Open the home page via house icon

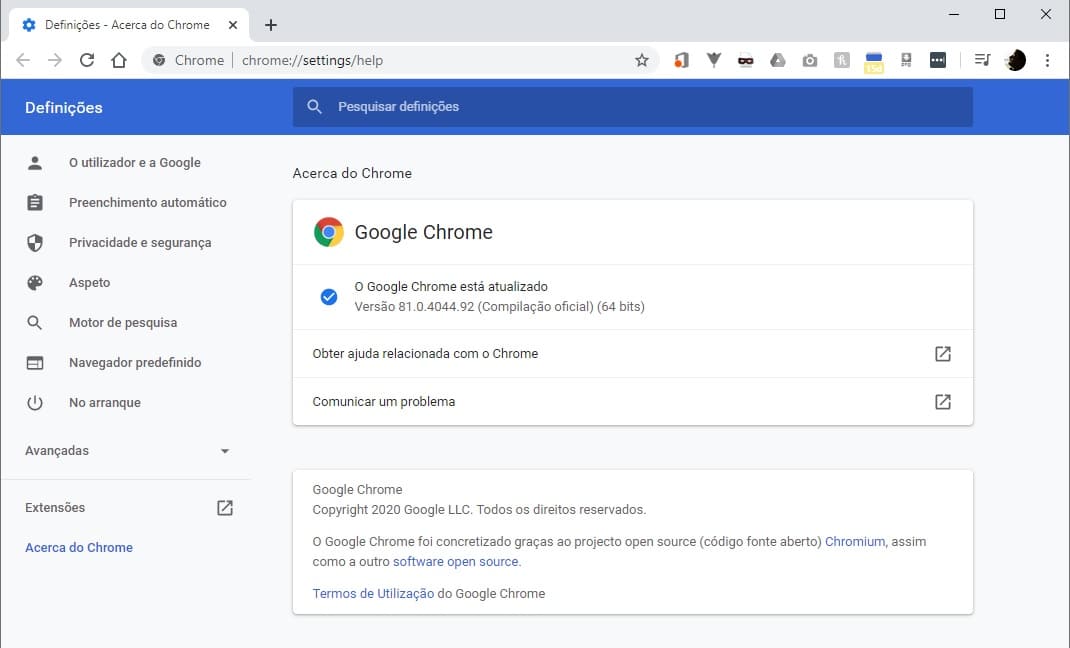click(x=119, y=60)
